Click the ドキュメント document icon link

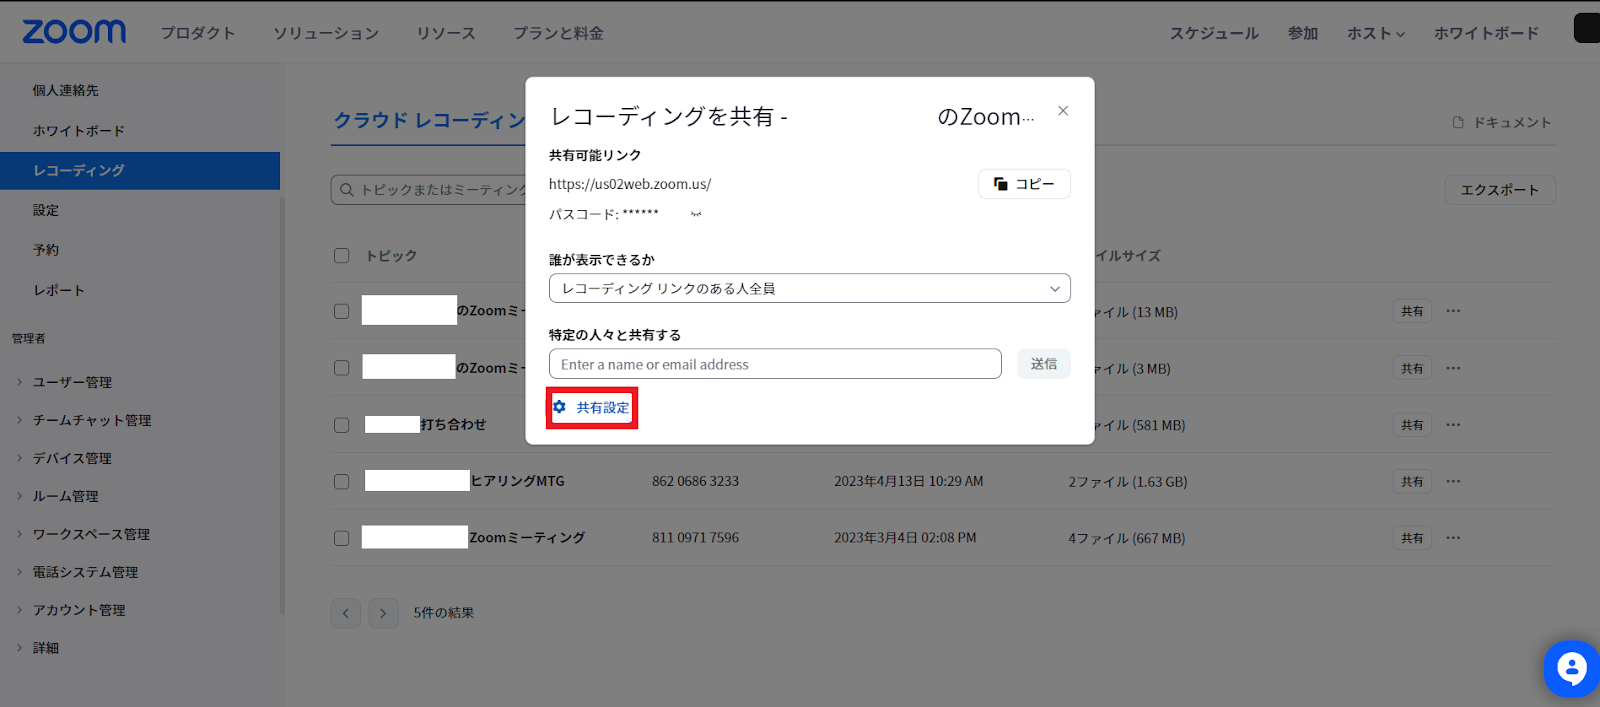click(1502, 122)
